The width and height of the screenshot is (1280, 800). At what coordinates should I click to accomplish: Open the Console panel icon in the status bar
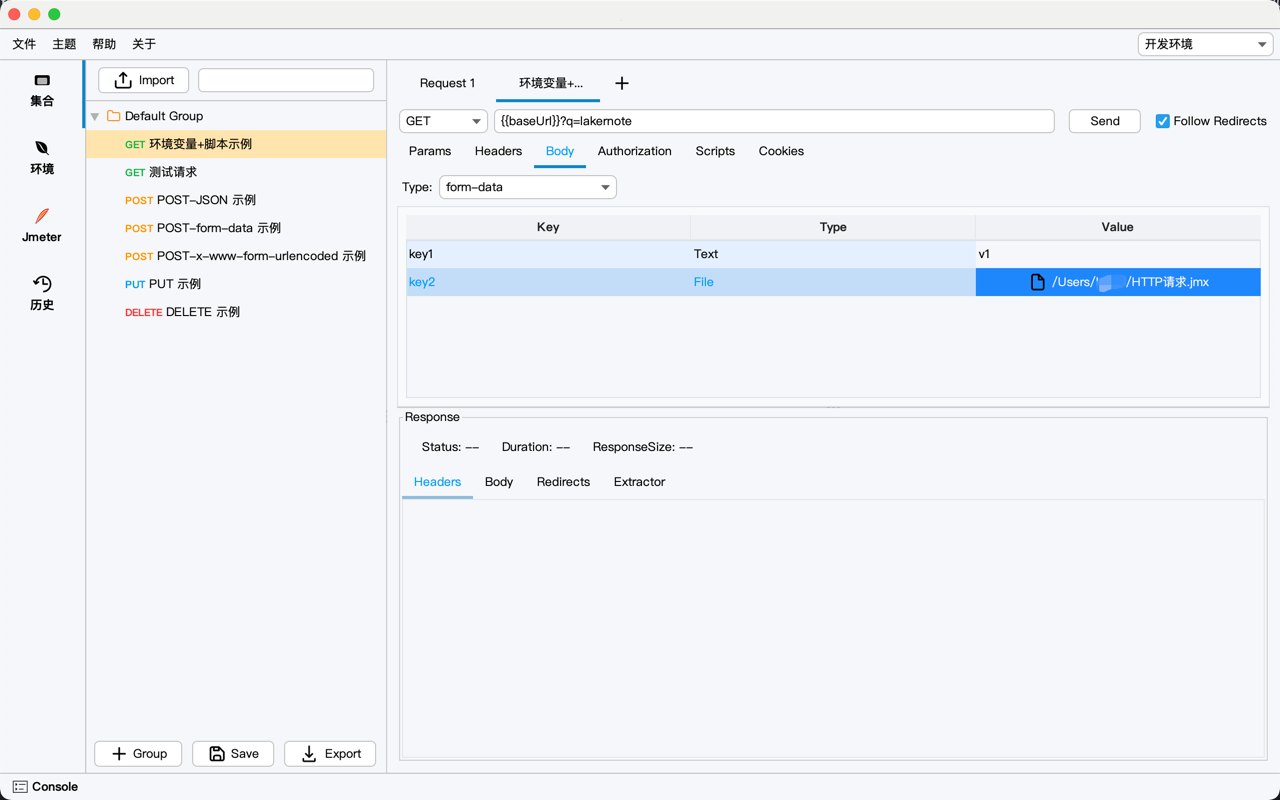pos(20,787)
